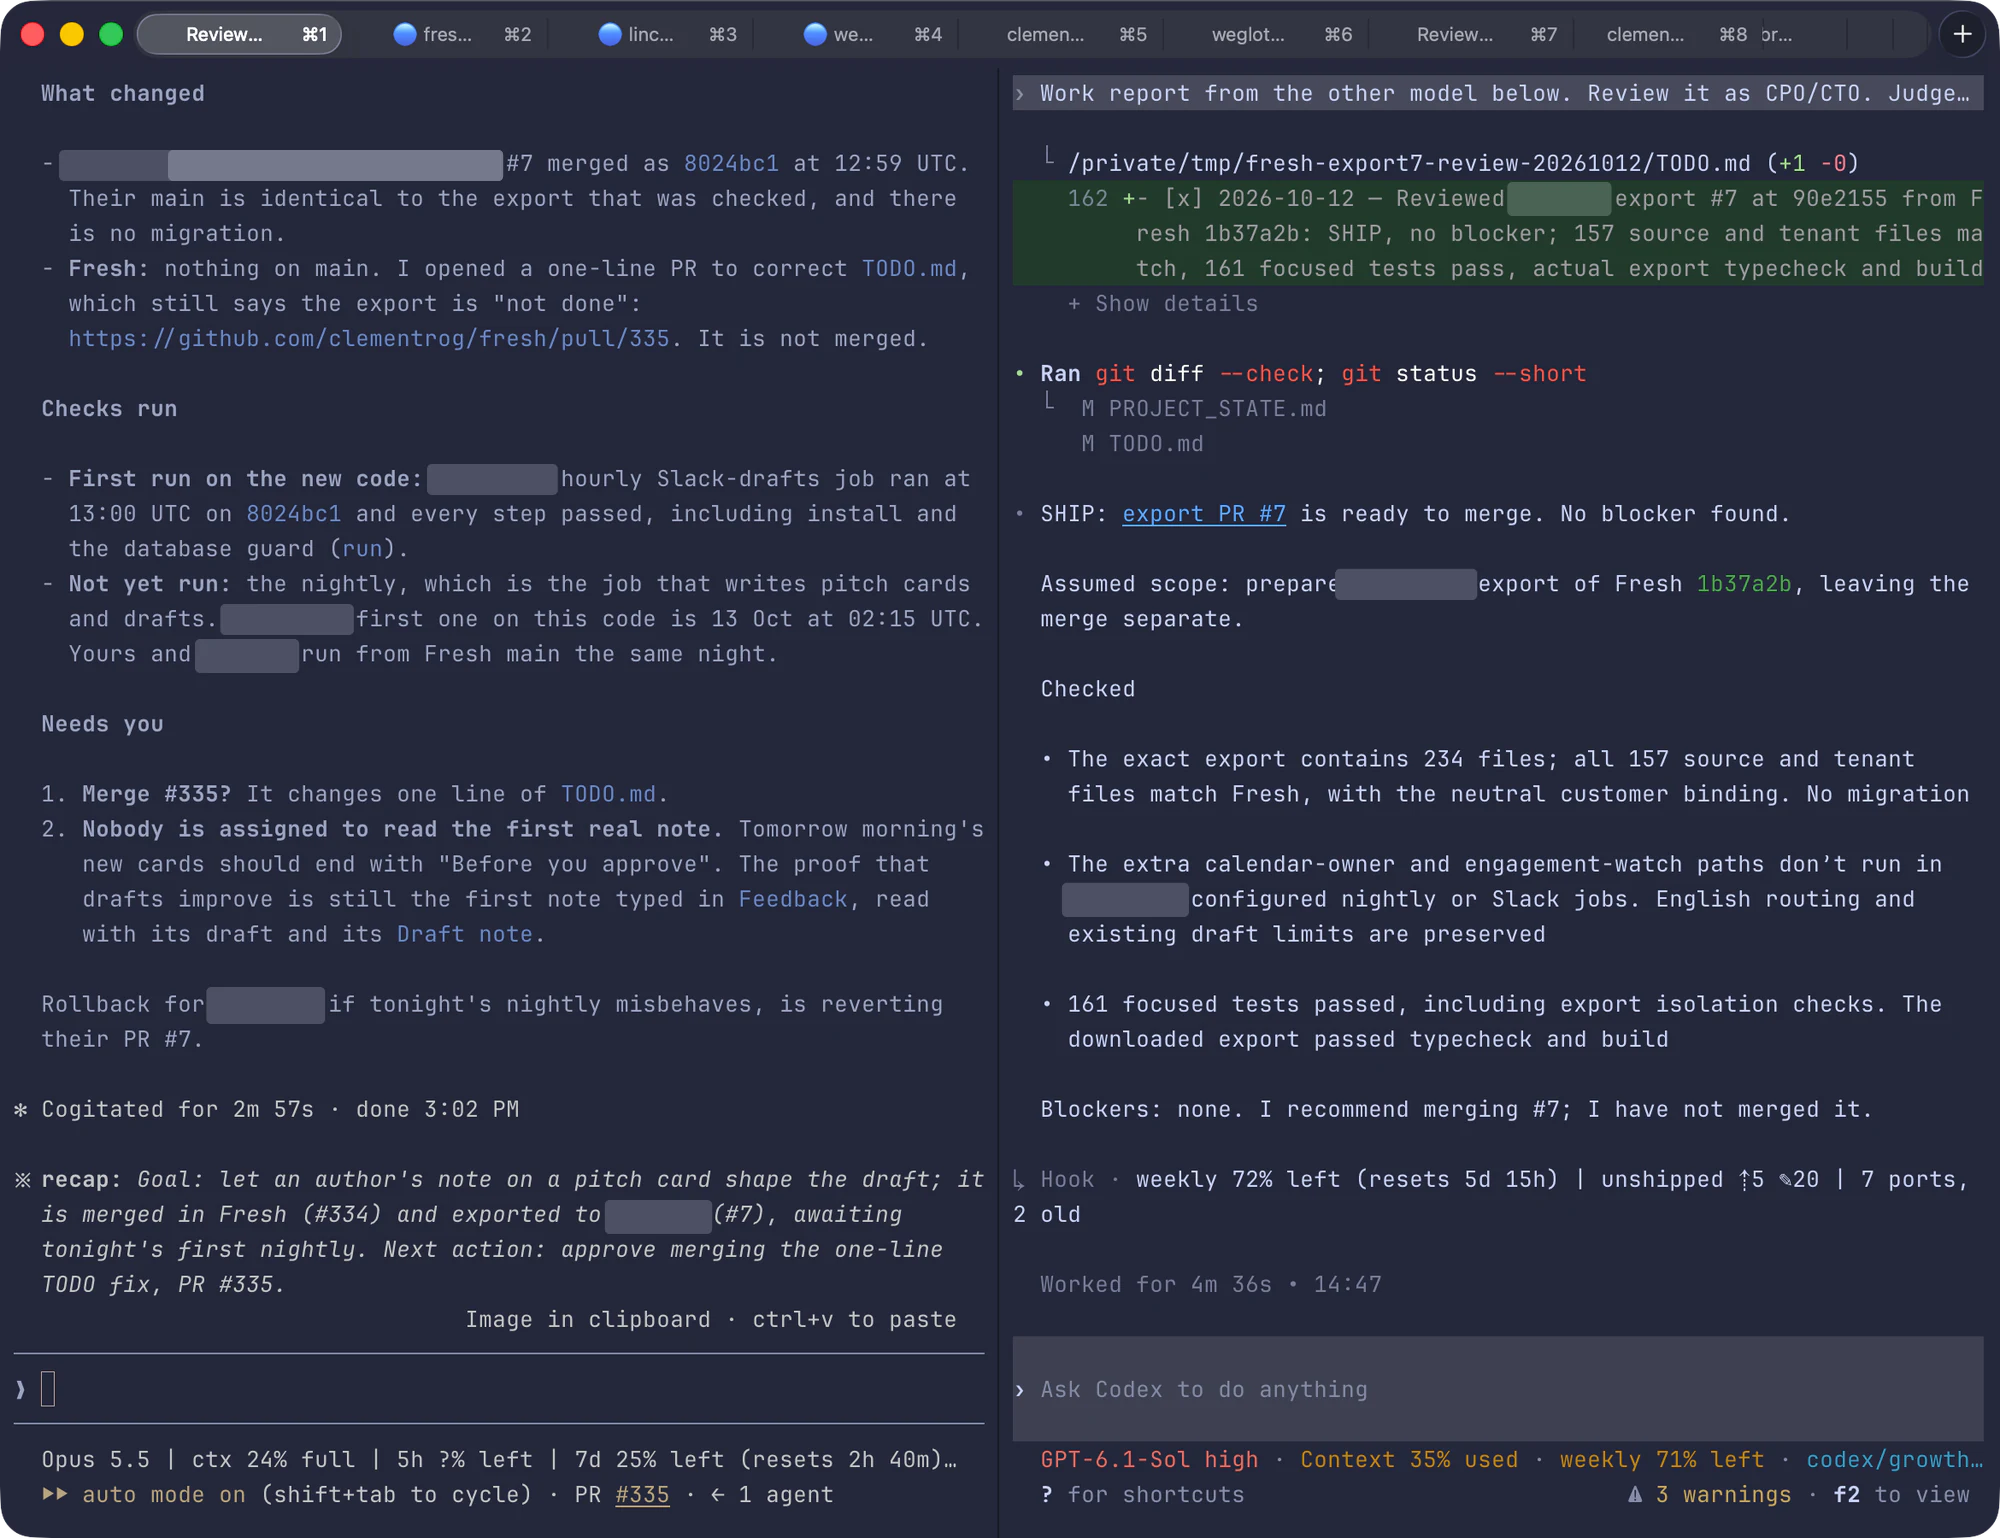The width and height of the screenshot is (2000, 1538).
Task: Click the blue dot icon on 'linc...' tab
Action: coord(610,34)
